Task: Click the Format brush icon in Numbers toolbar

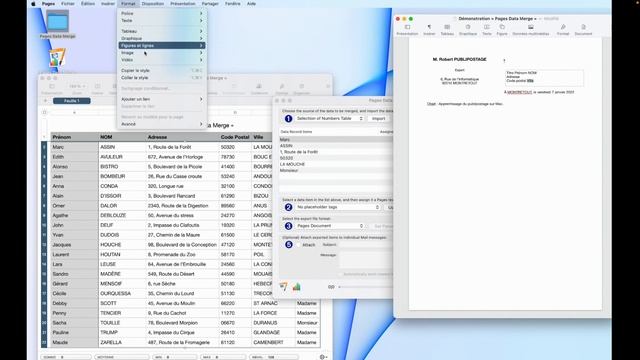Action: click(282, 87)
